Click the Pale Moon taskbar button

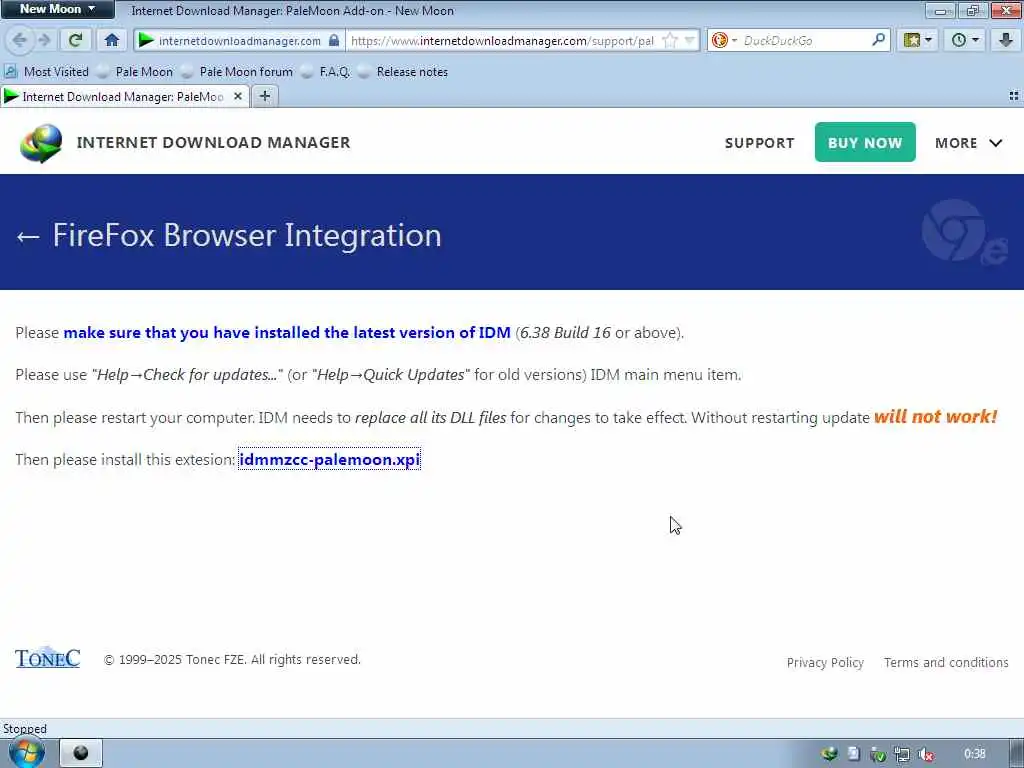pos(81,753)
